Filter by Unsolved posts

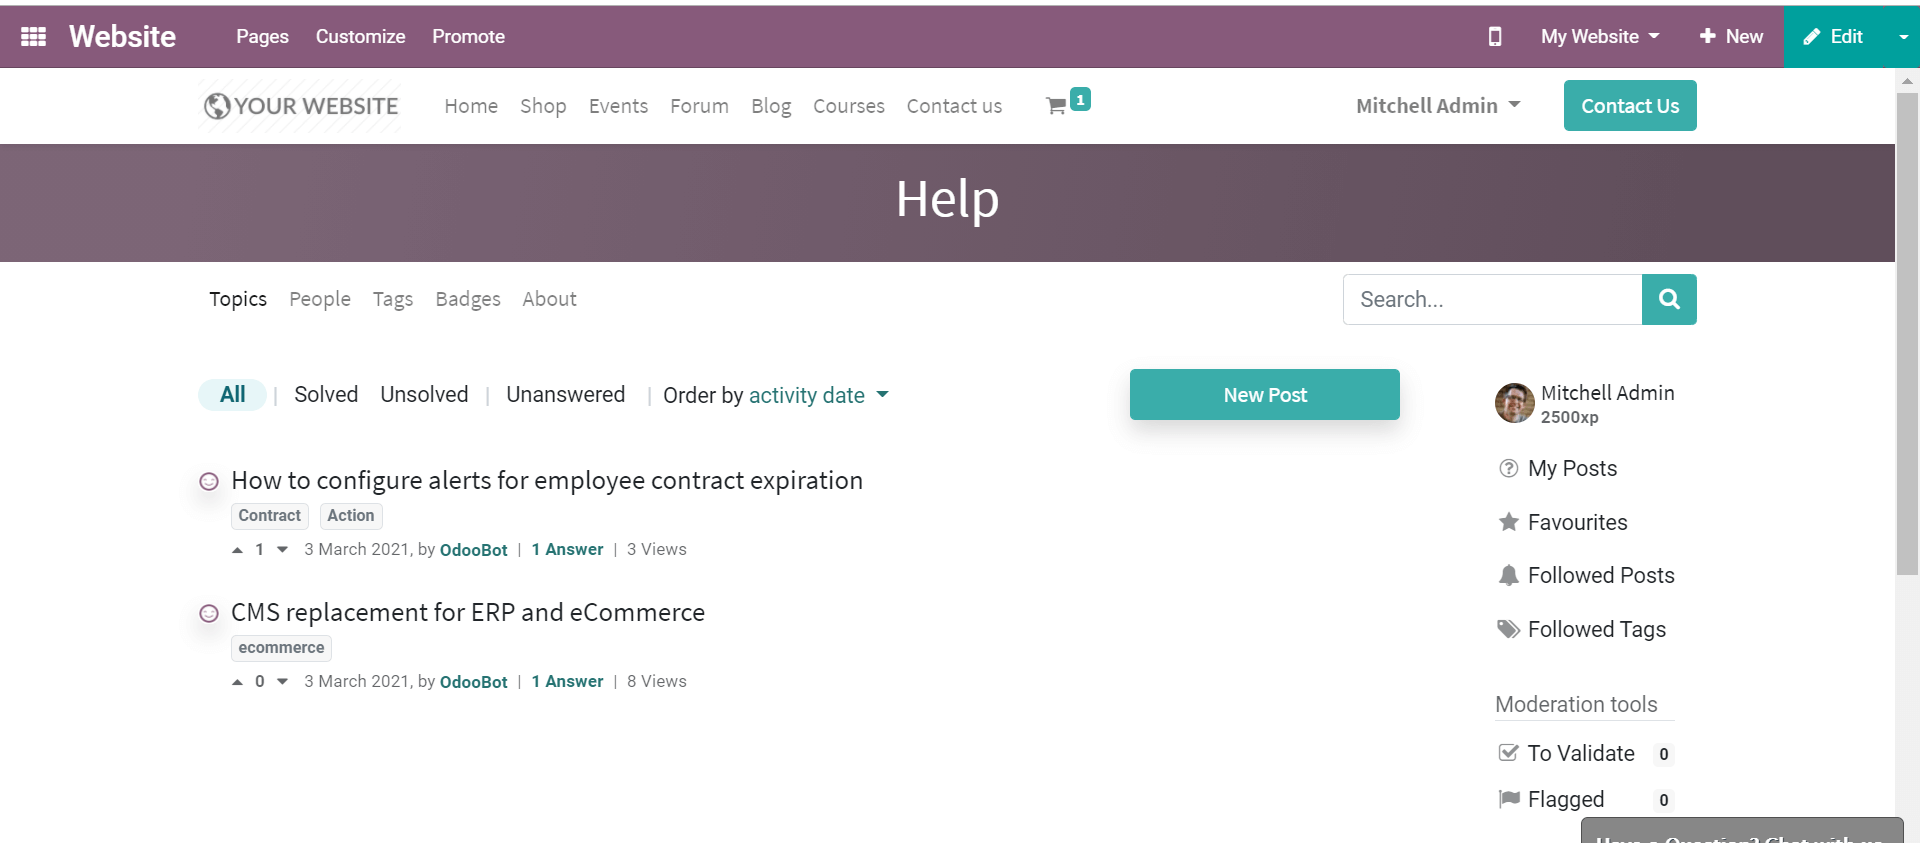point(424,395)
